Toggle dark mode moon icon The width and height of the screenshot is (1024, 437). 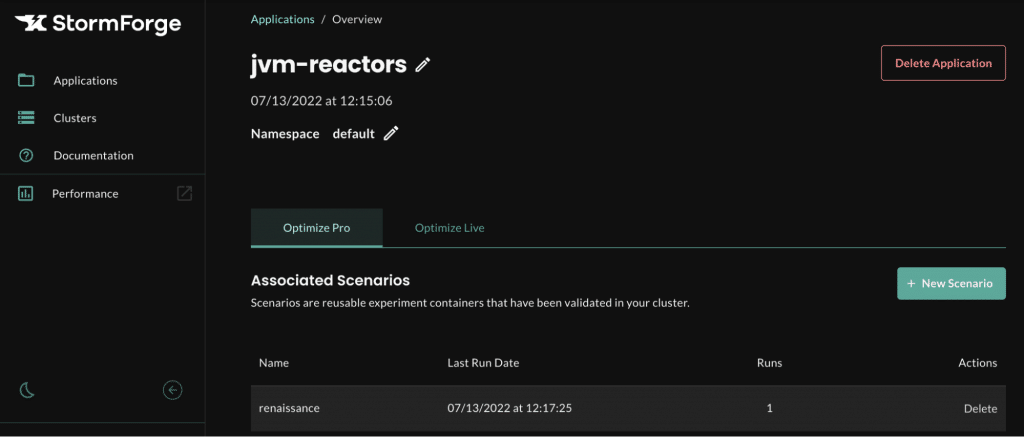pos(27,391)
